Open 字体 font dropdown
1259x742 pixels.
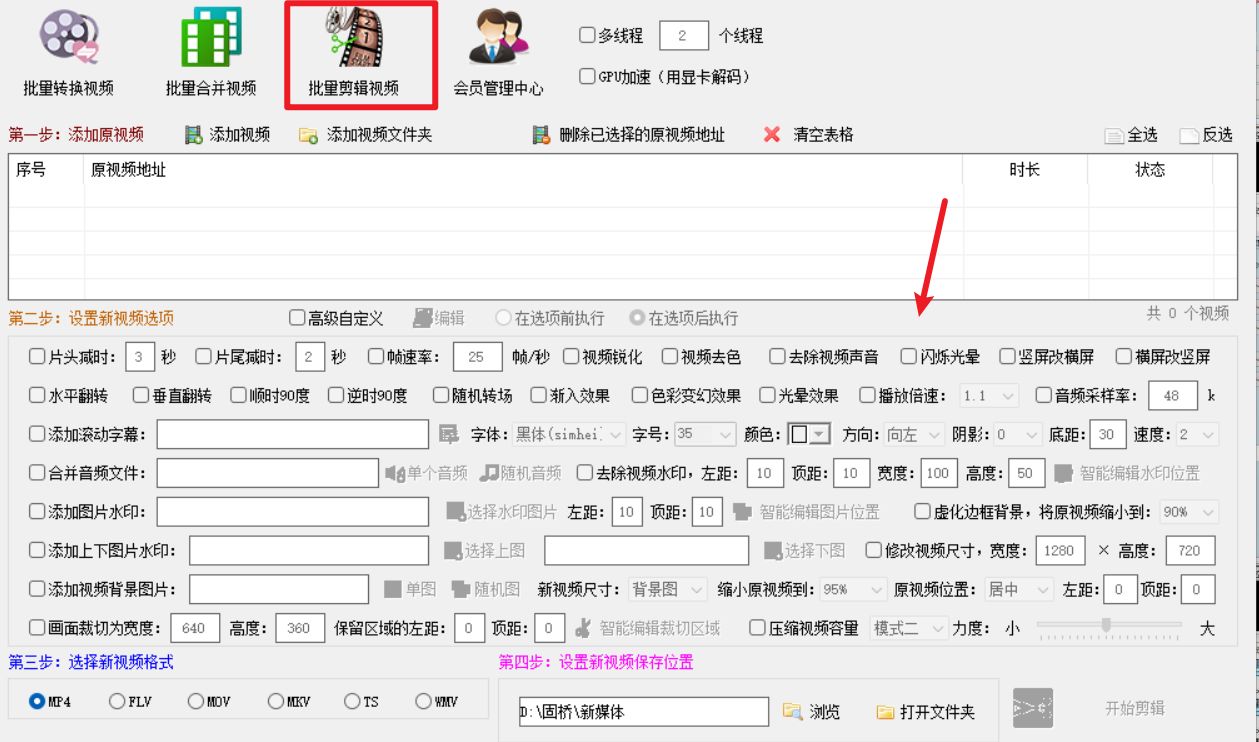coord(570,434)
